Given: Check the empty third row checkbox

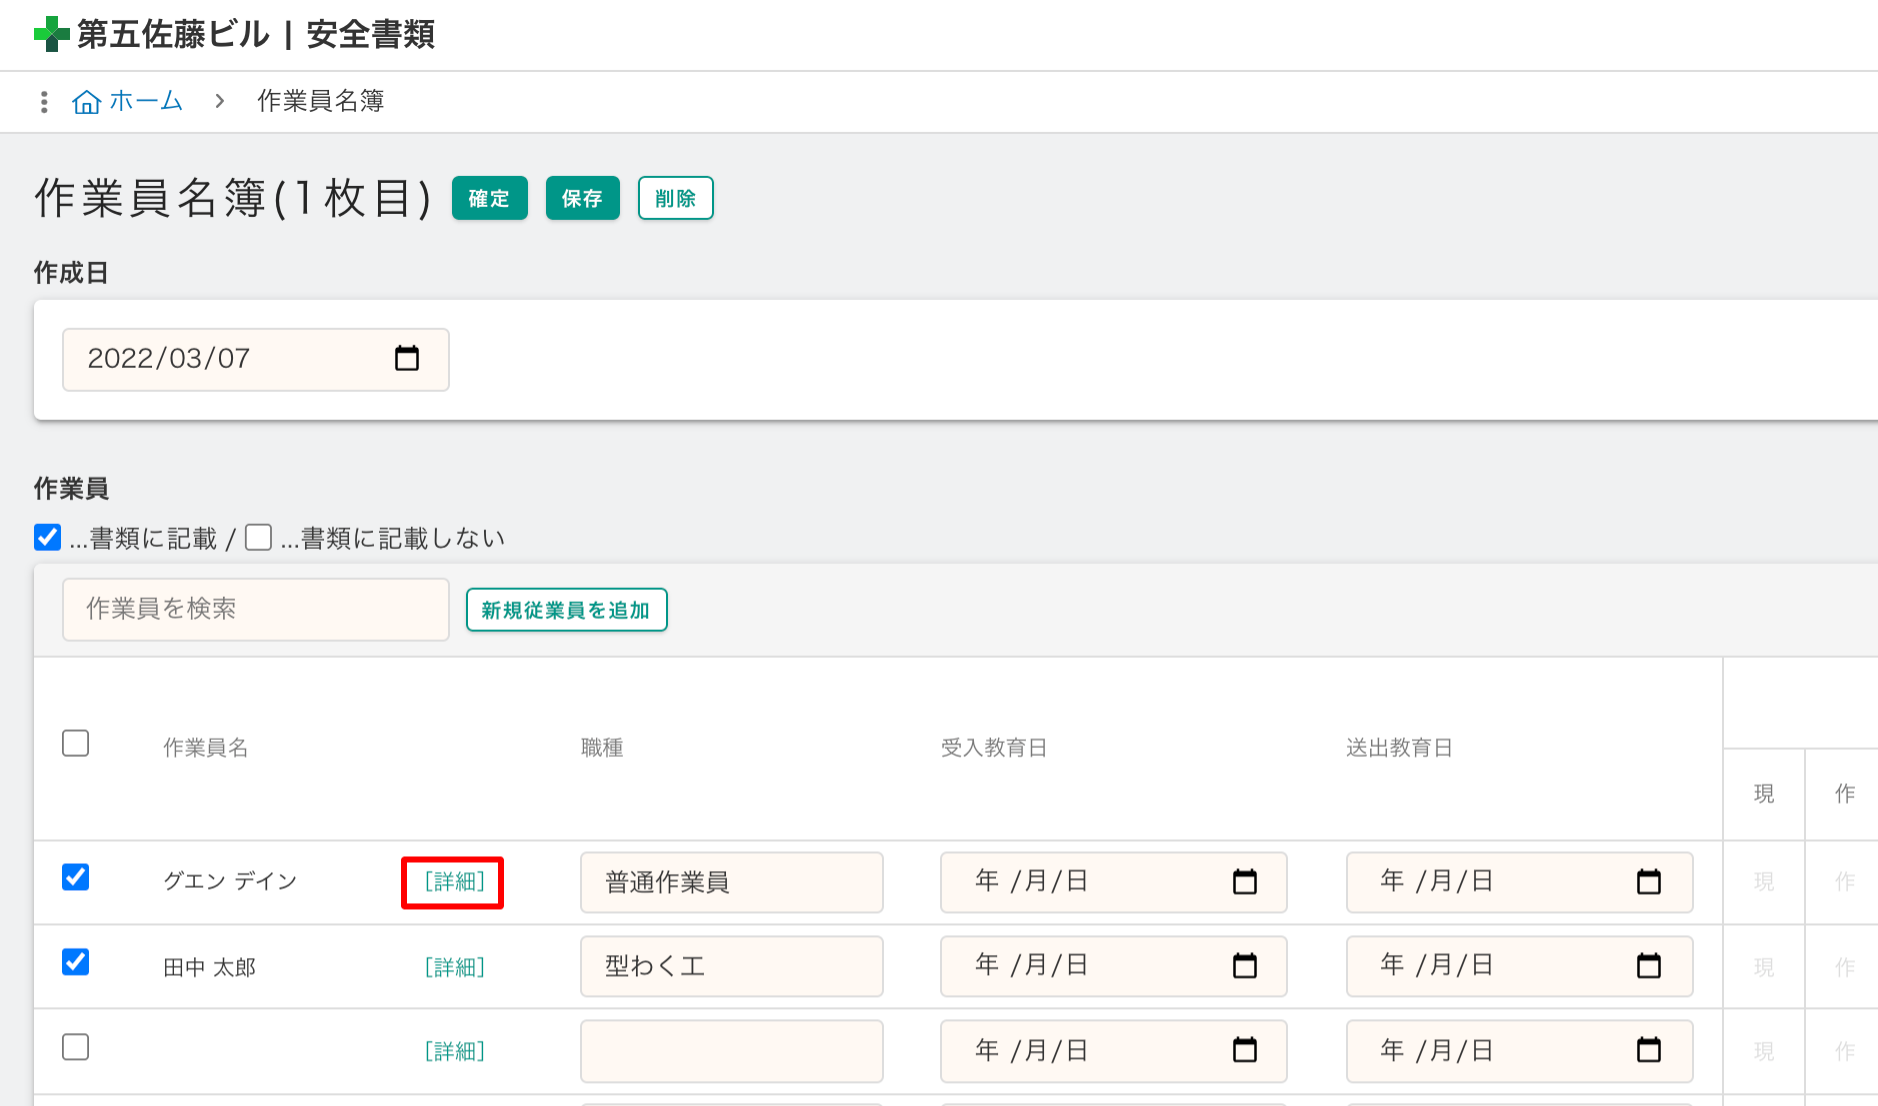Looking at the screenshot, I should 76,1047.
